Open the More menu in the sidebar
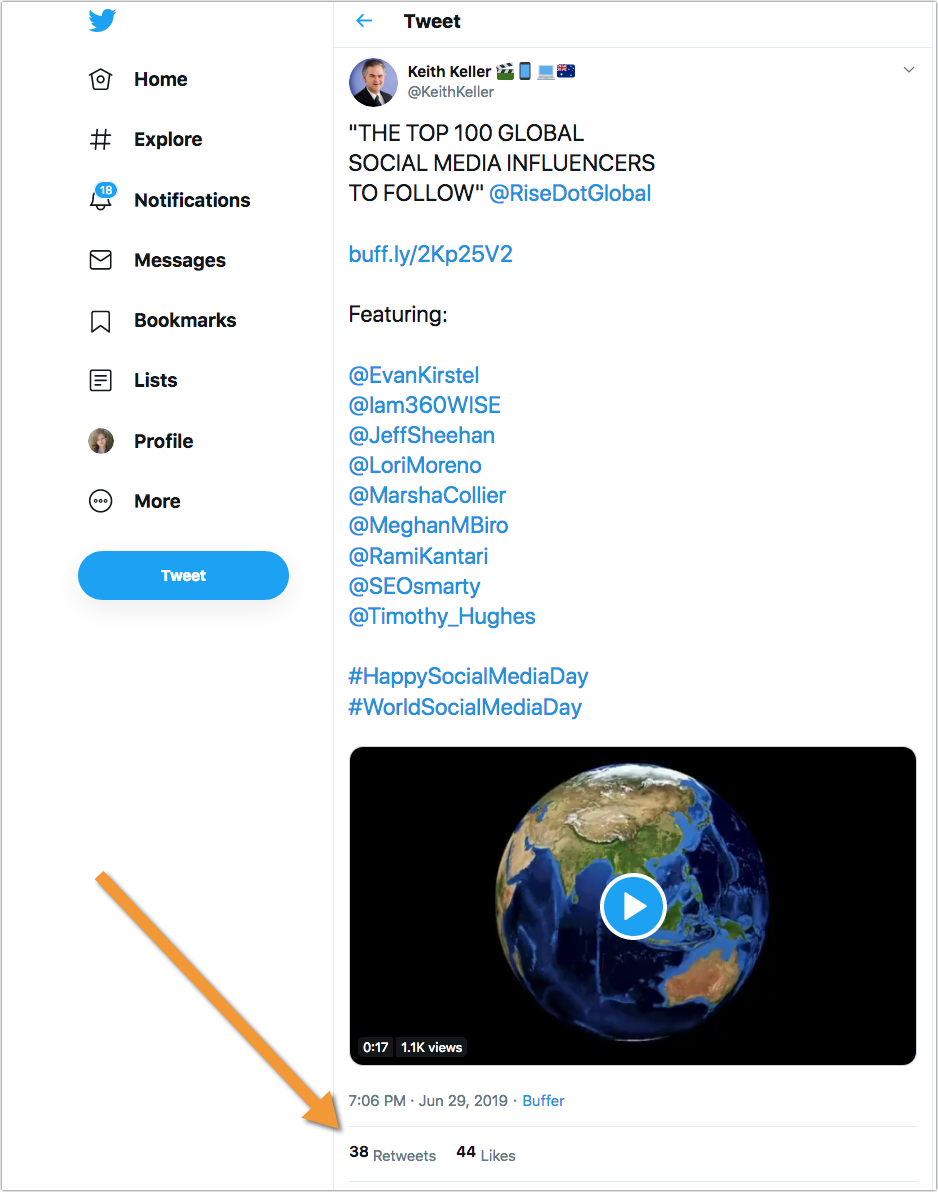The image size is (938, 1192). pyautogui.click(x=155, y=500)
